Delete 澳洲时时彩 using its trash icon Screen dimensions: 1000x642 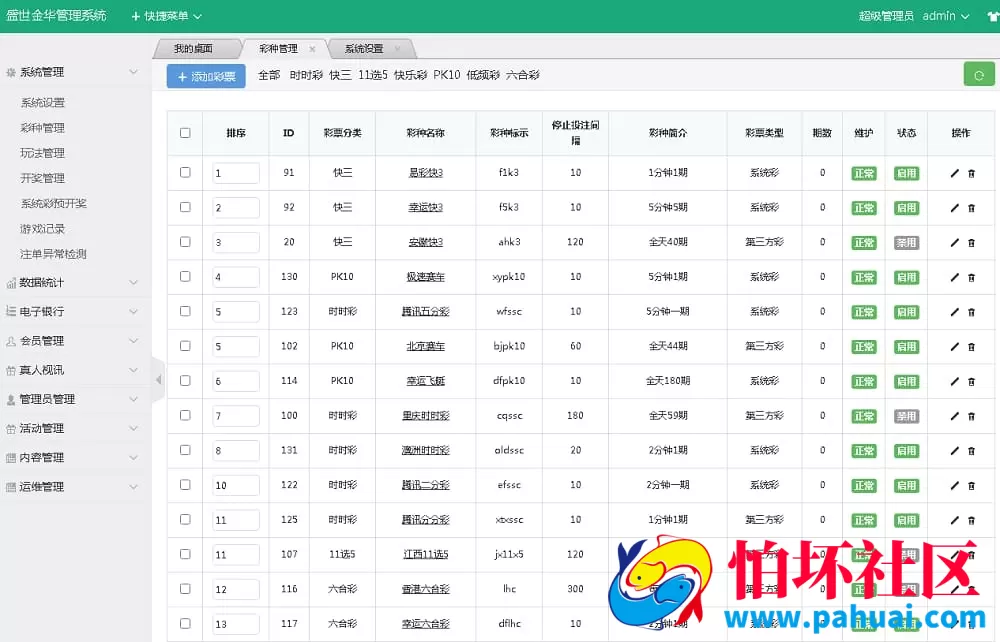click(970, 450)
